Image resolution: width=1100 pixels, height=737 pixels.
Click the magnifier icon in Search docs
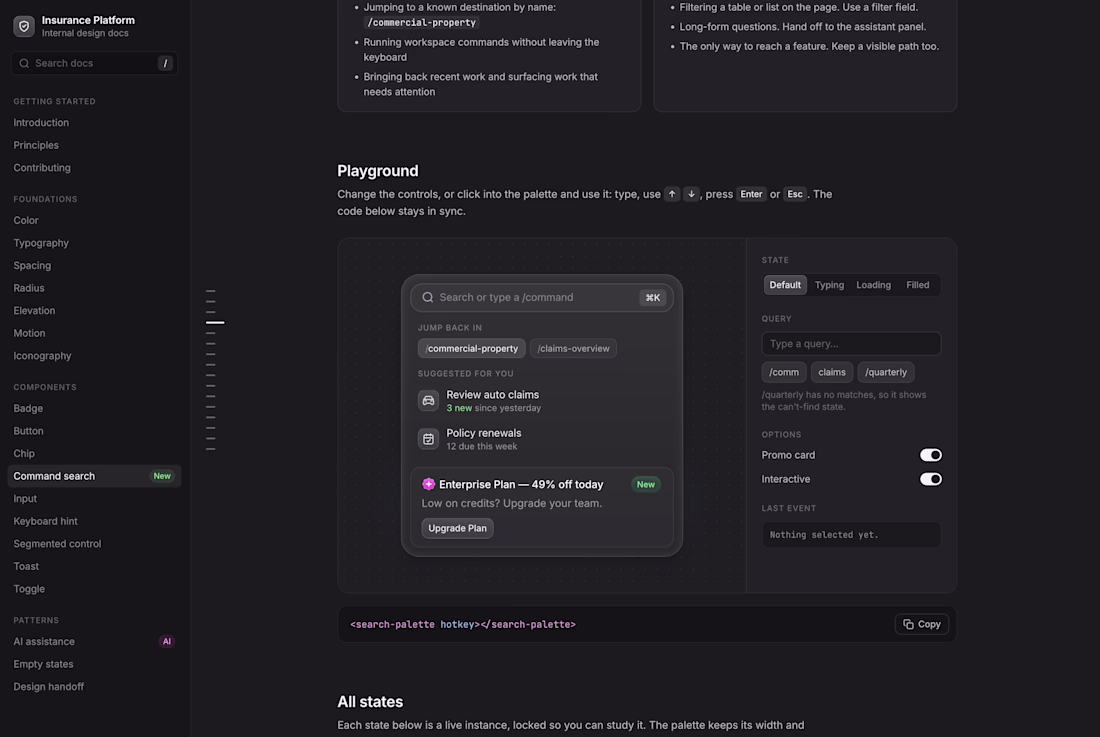[24, 63]
